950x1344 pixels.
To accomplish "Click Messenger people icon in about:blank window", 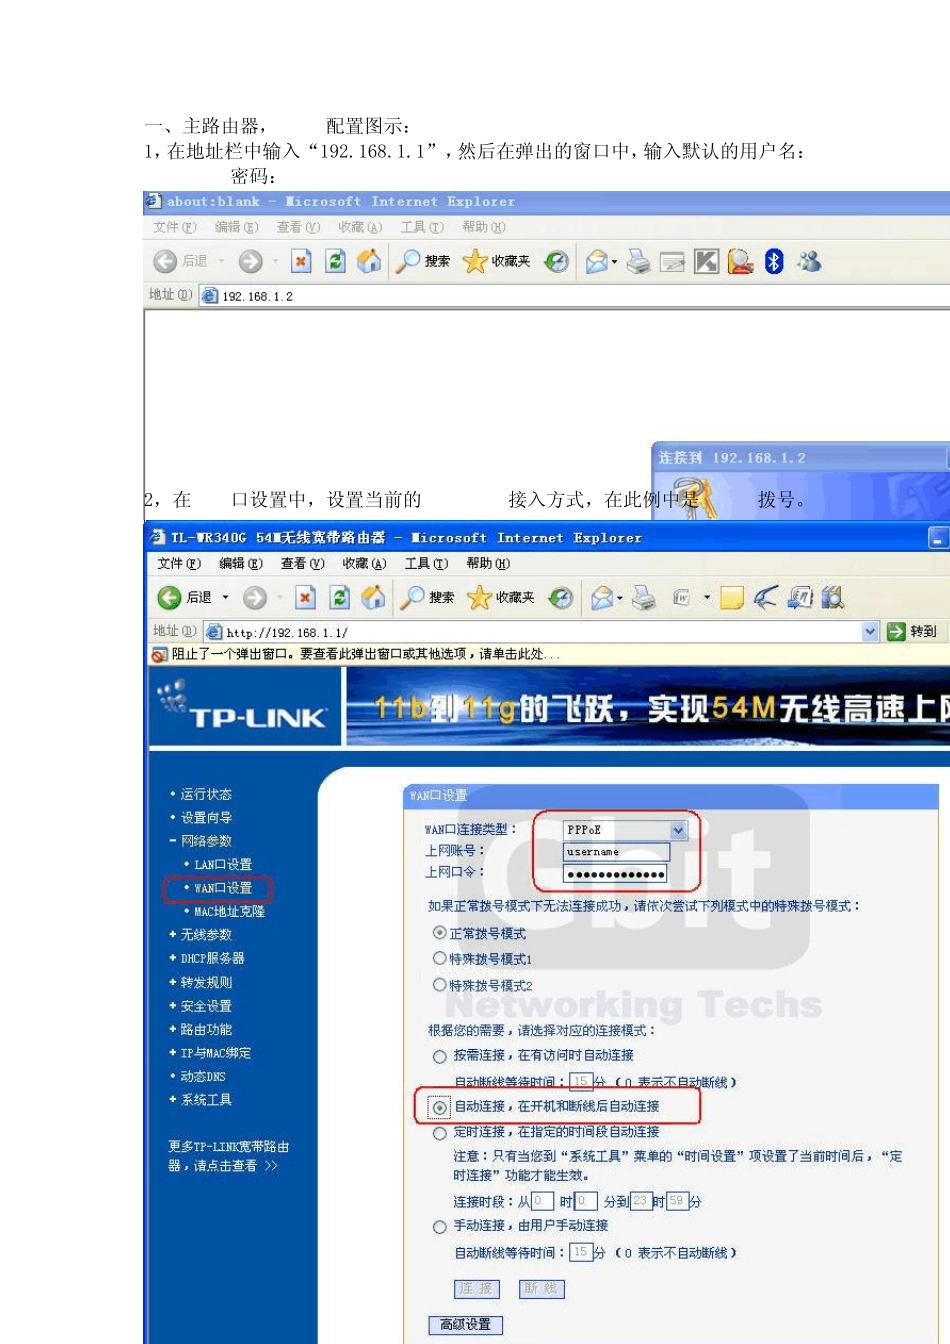I will [x=809, y=261].
